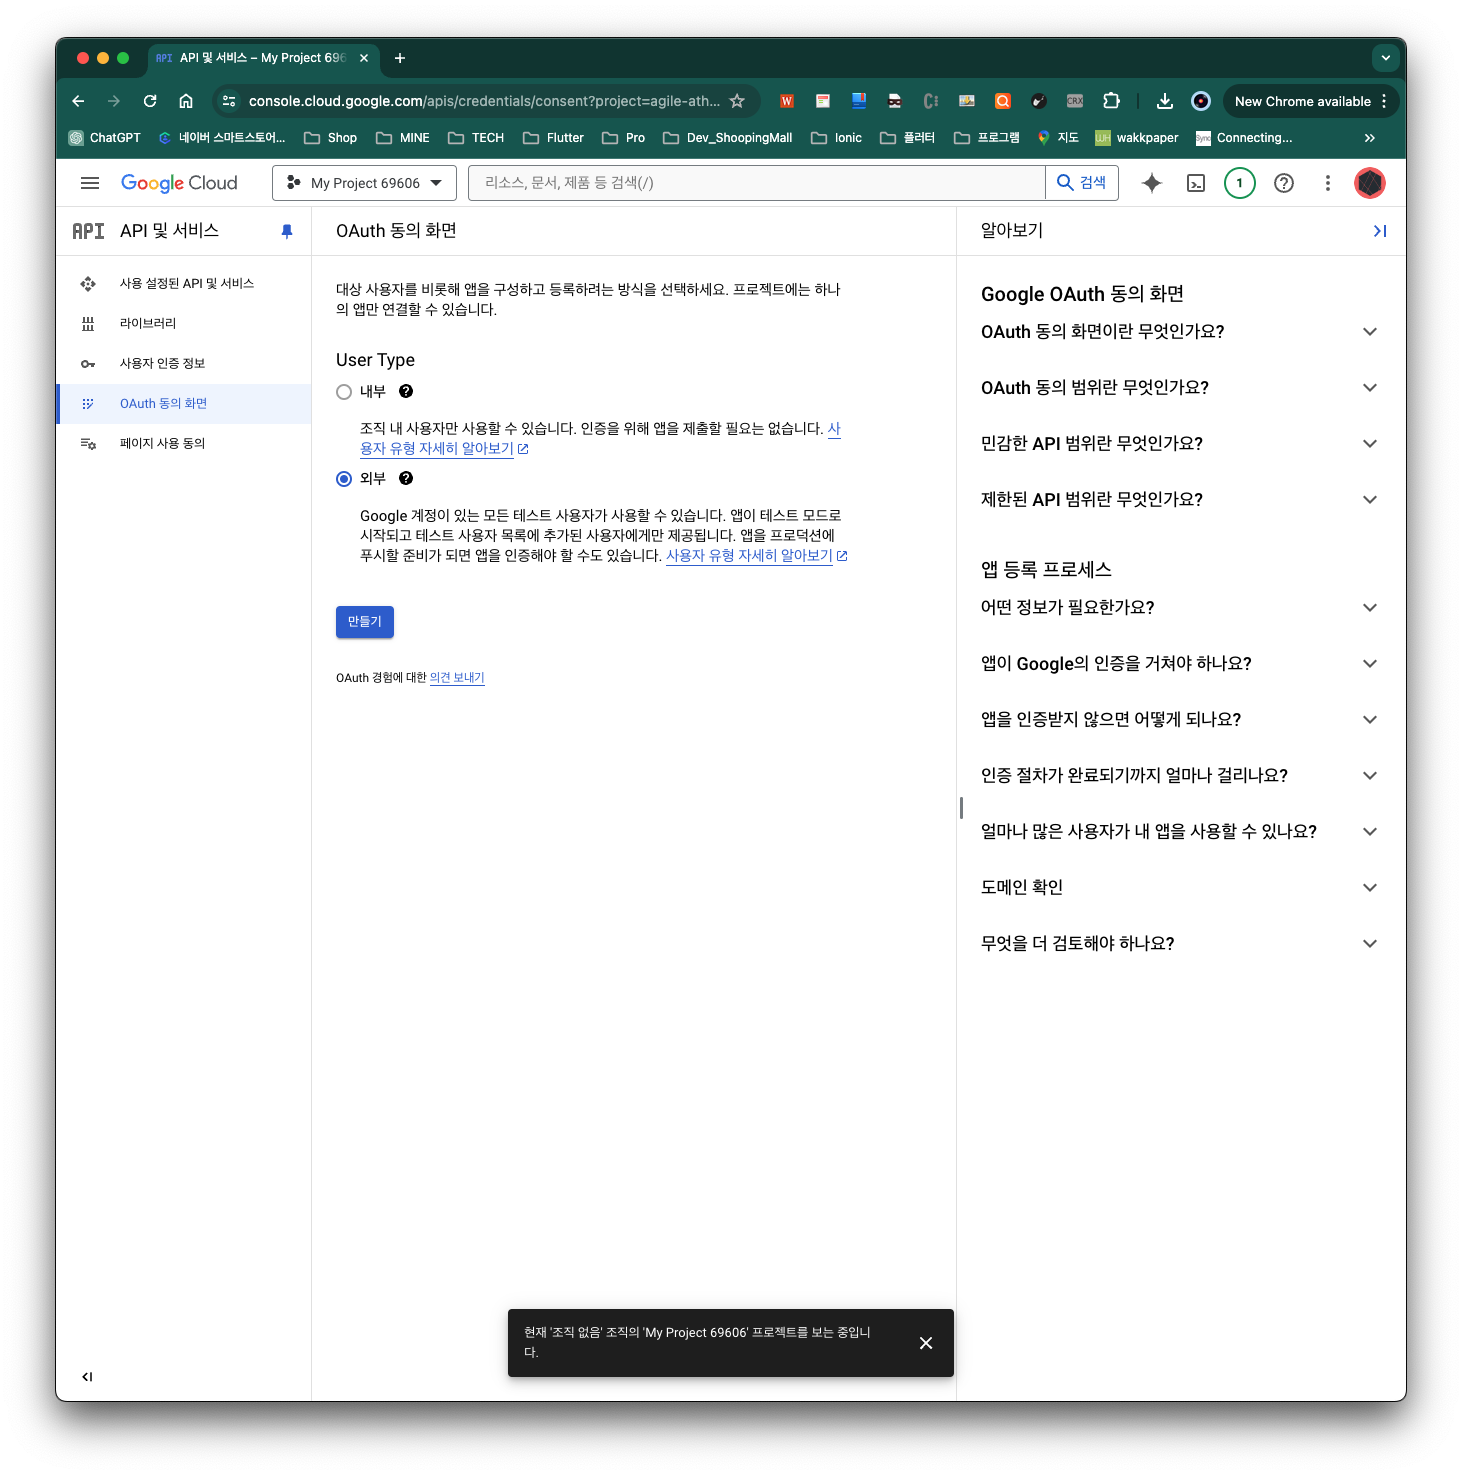1462x1475 pixels.
Task: Open the help question mark menu
Action: (x=1284, y=183)
